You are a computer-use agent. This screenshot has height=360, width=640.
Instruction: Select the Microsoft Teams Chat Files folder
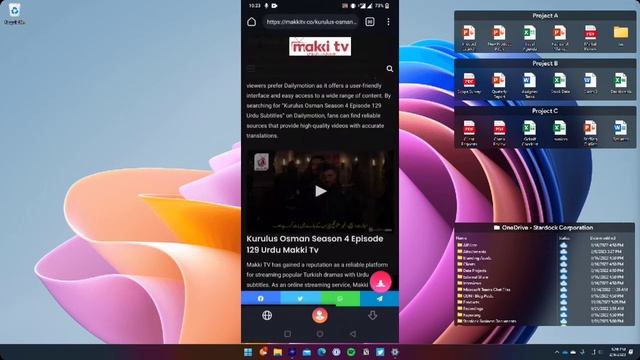[x=484, y=289]
